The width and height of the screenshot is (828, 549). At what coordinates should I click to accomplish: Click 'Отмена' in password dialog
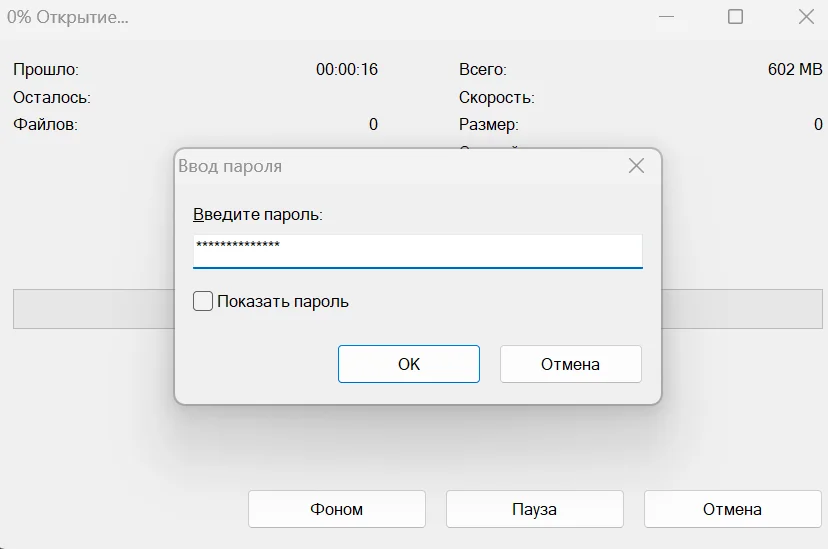pos(571,364)
